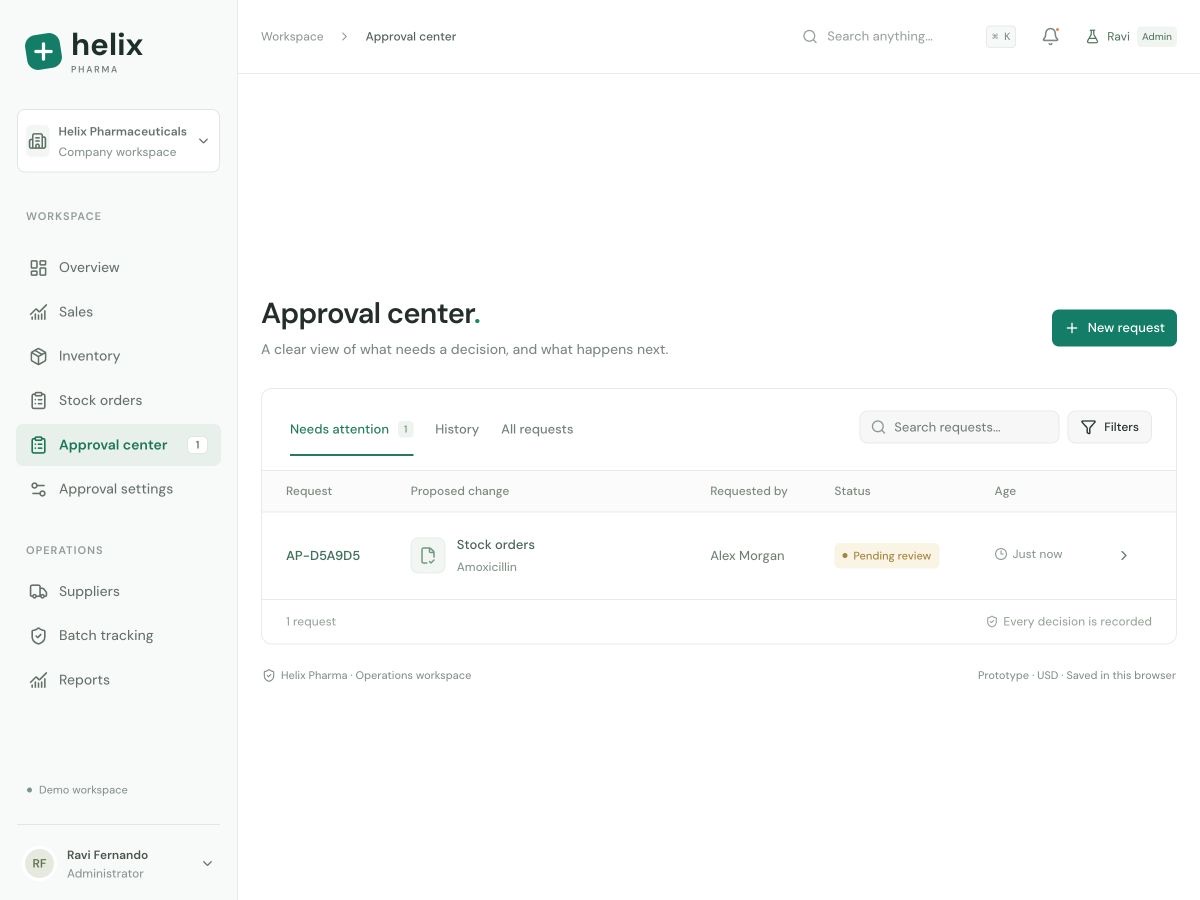This screenshot has height=900, width=1200.
Task: Click the Inventory box icon
Action: (38, 356)
